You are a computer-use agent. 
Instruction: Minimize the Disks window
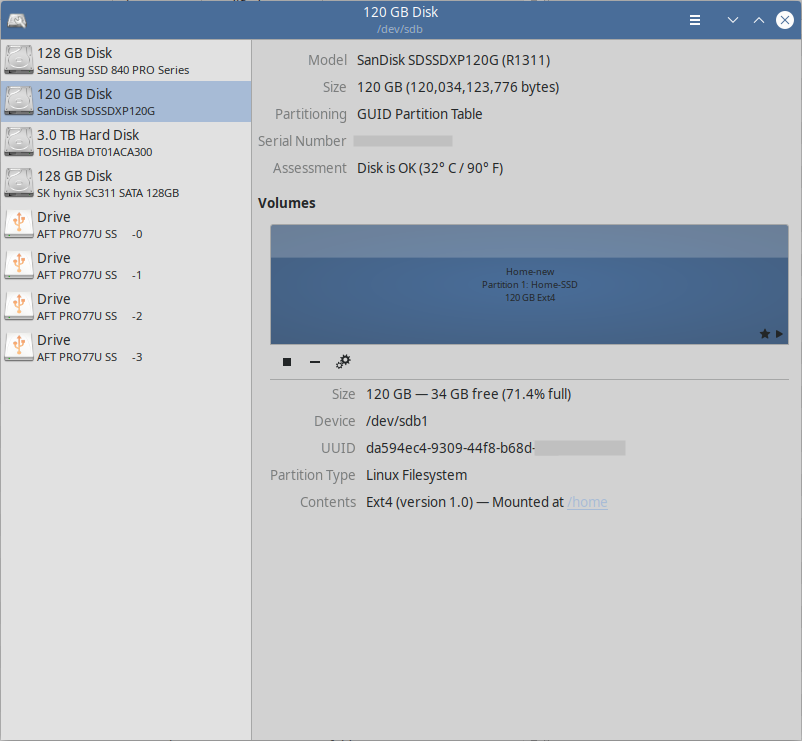pos(733,20)
